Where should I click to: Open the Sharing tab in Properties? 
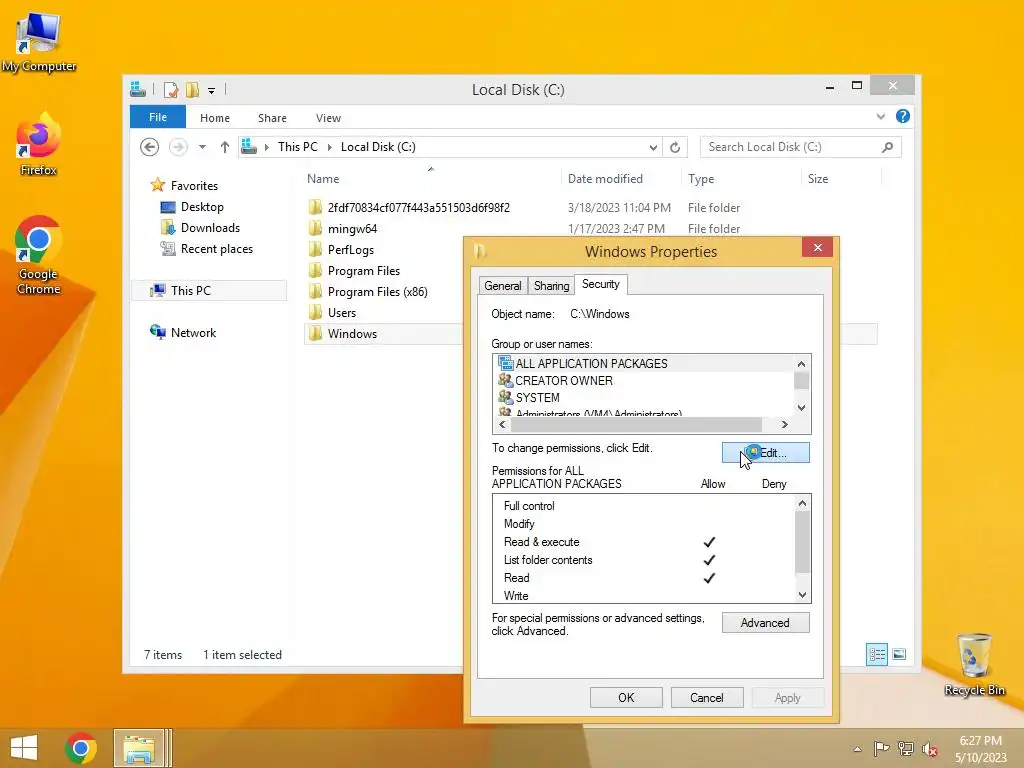click(551, 285)
